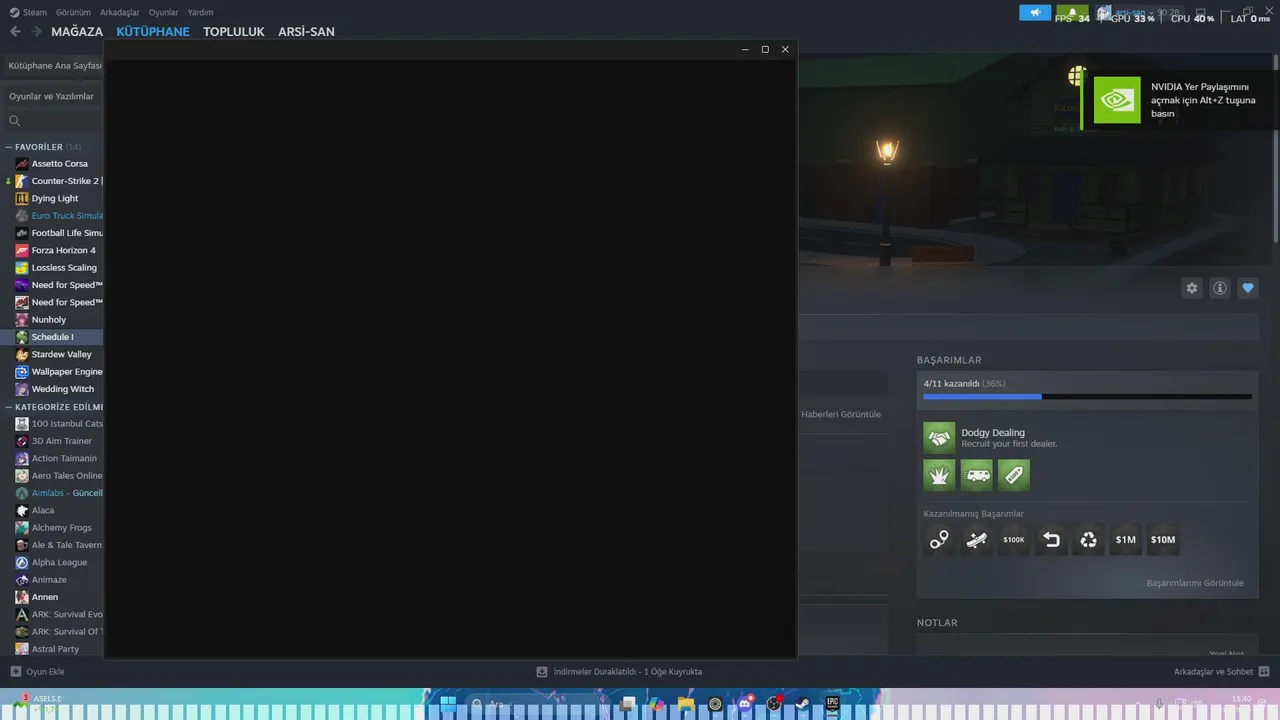Screen dimensions: 1280x720
Task: Toggle favorite heart for Schedule I
Action: coord(1248,288)
